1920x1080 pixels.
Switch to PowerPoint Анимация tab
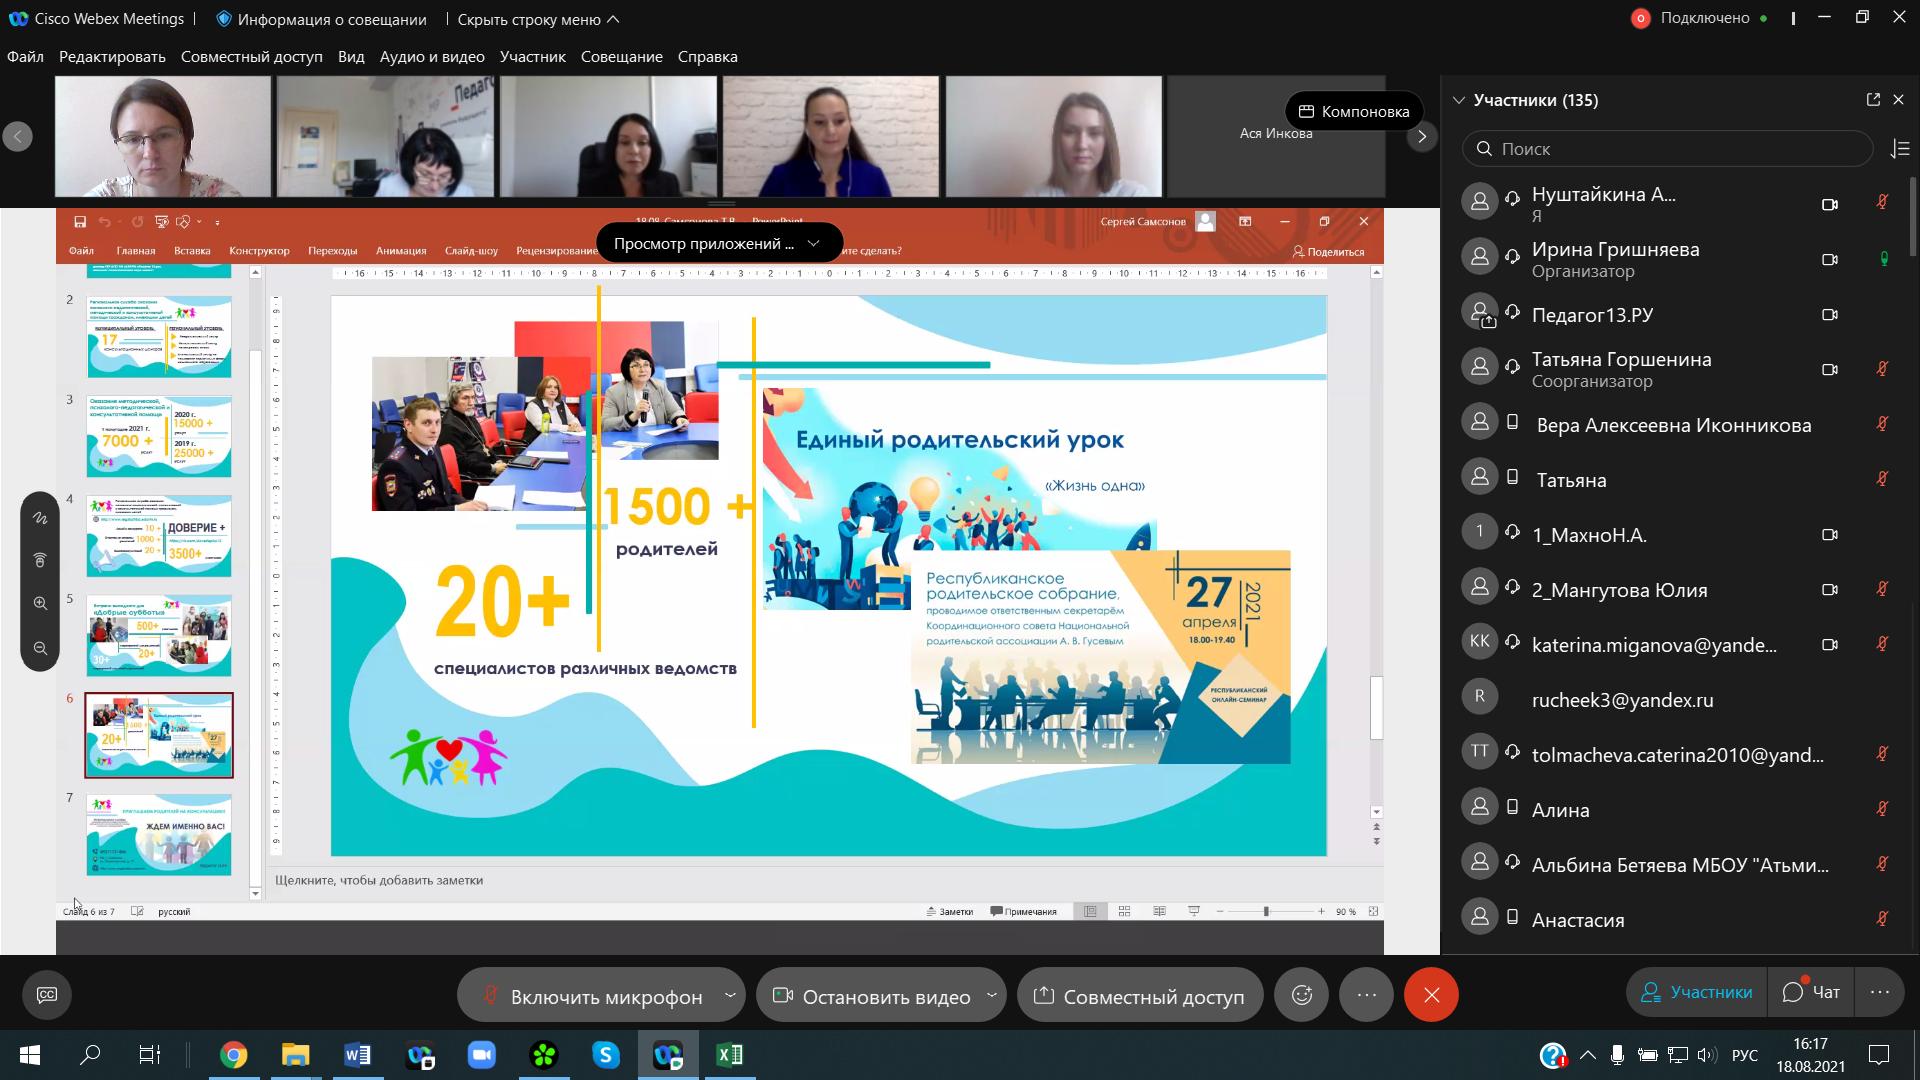coord(401,251)
